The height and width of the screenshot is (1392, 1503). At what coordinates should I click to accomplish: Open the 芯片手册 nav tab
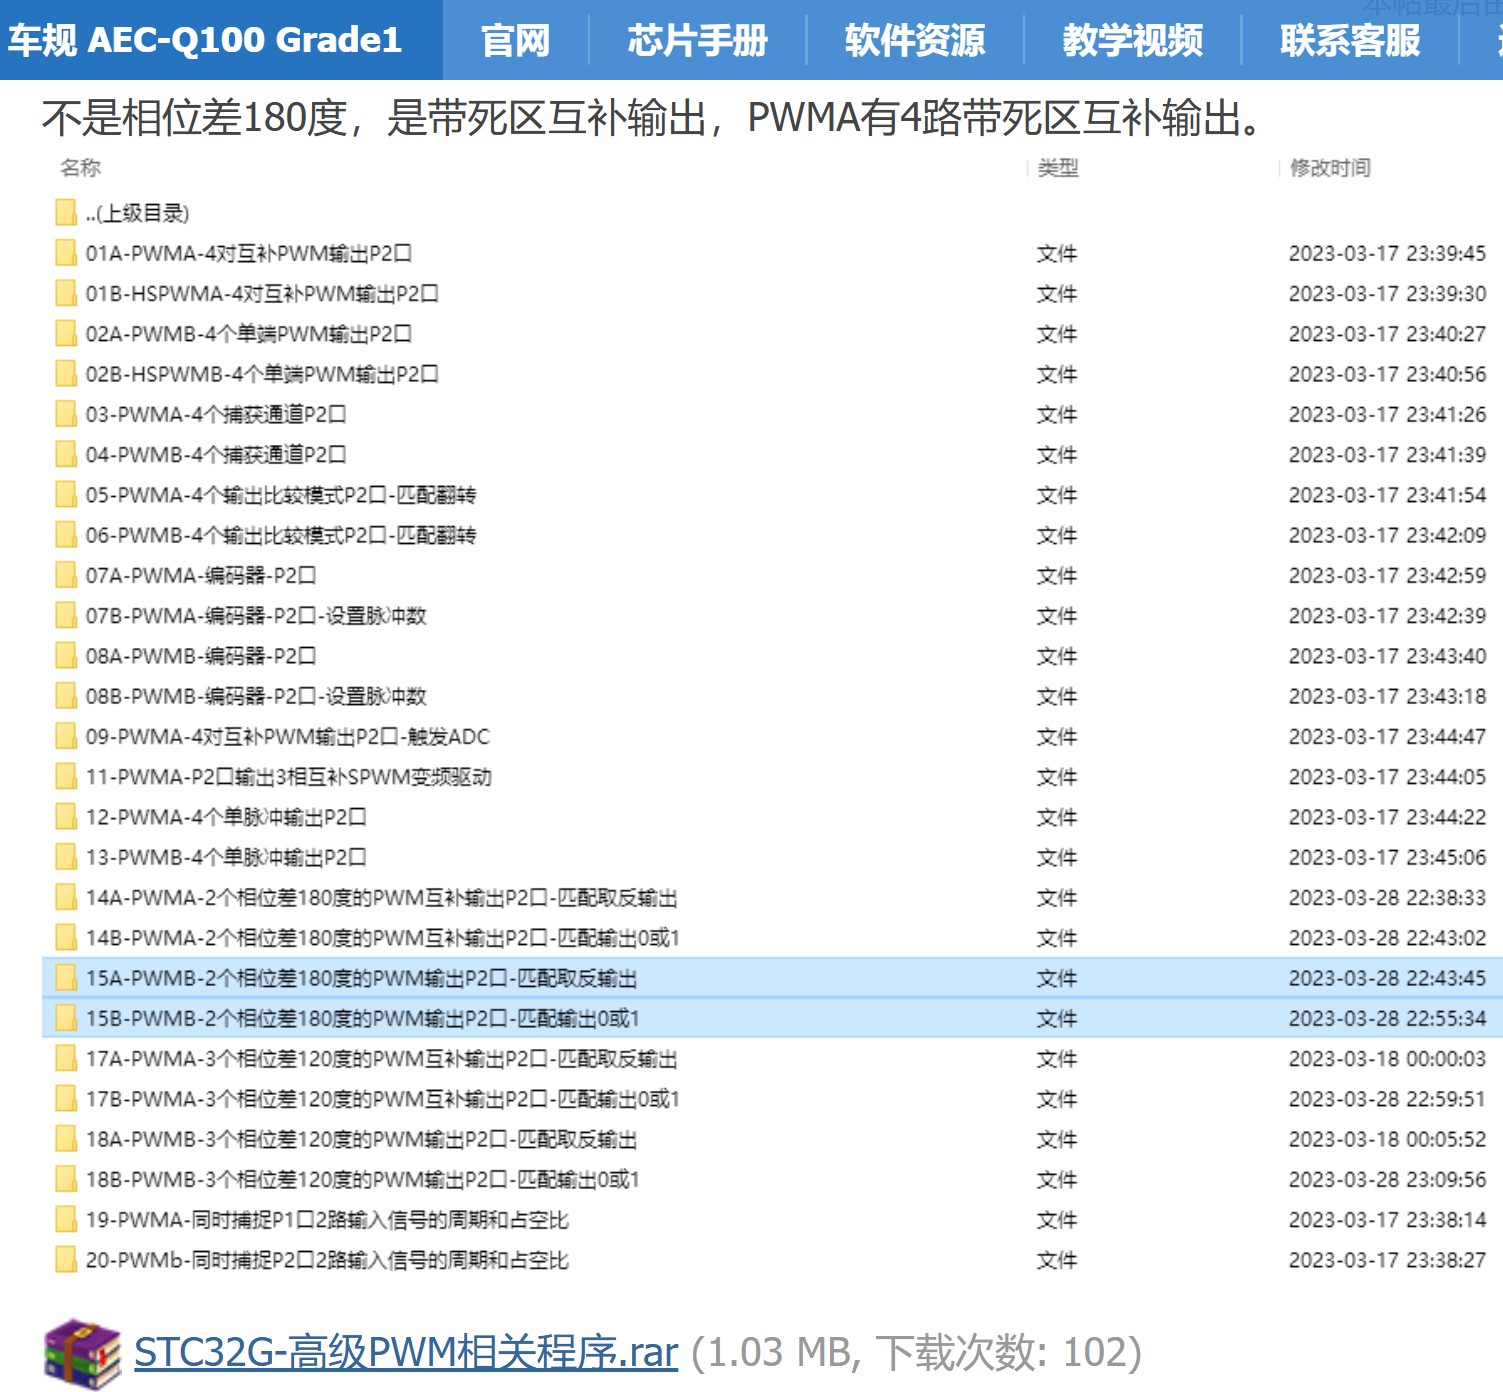click(697, 40)
